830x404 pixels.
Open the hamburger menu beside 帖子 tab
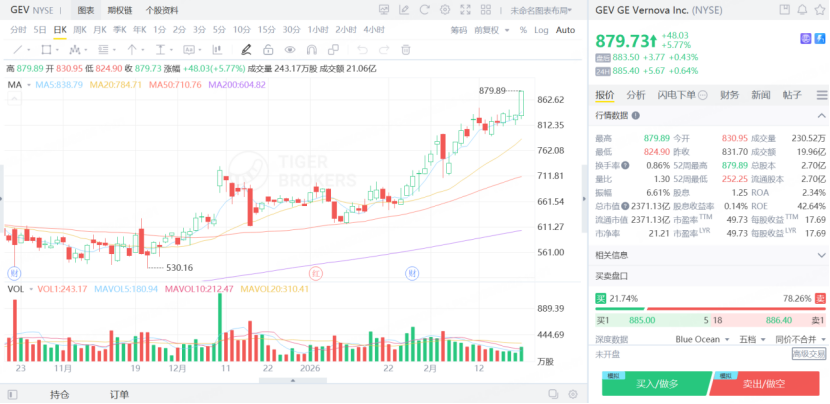point(822,95)
